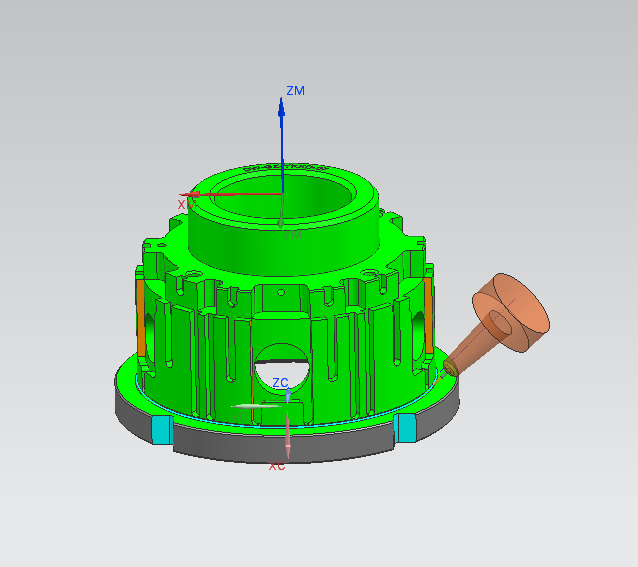638x567 pixels.
Task: Click the blue ZM axis arrow
Action: [282, 145]
